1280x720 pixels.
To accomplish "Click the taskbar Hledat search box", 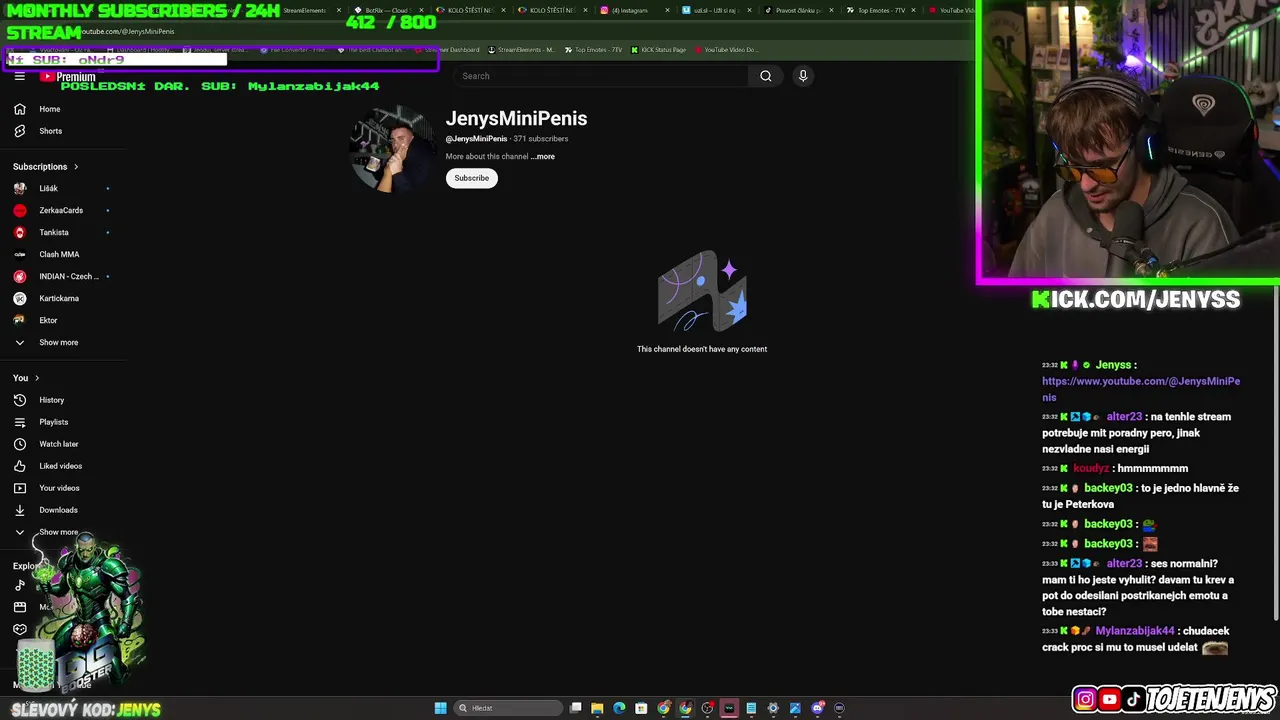I will coord(508,708).
